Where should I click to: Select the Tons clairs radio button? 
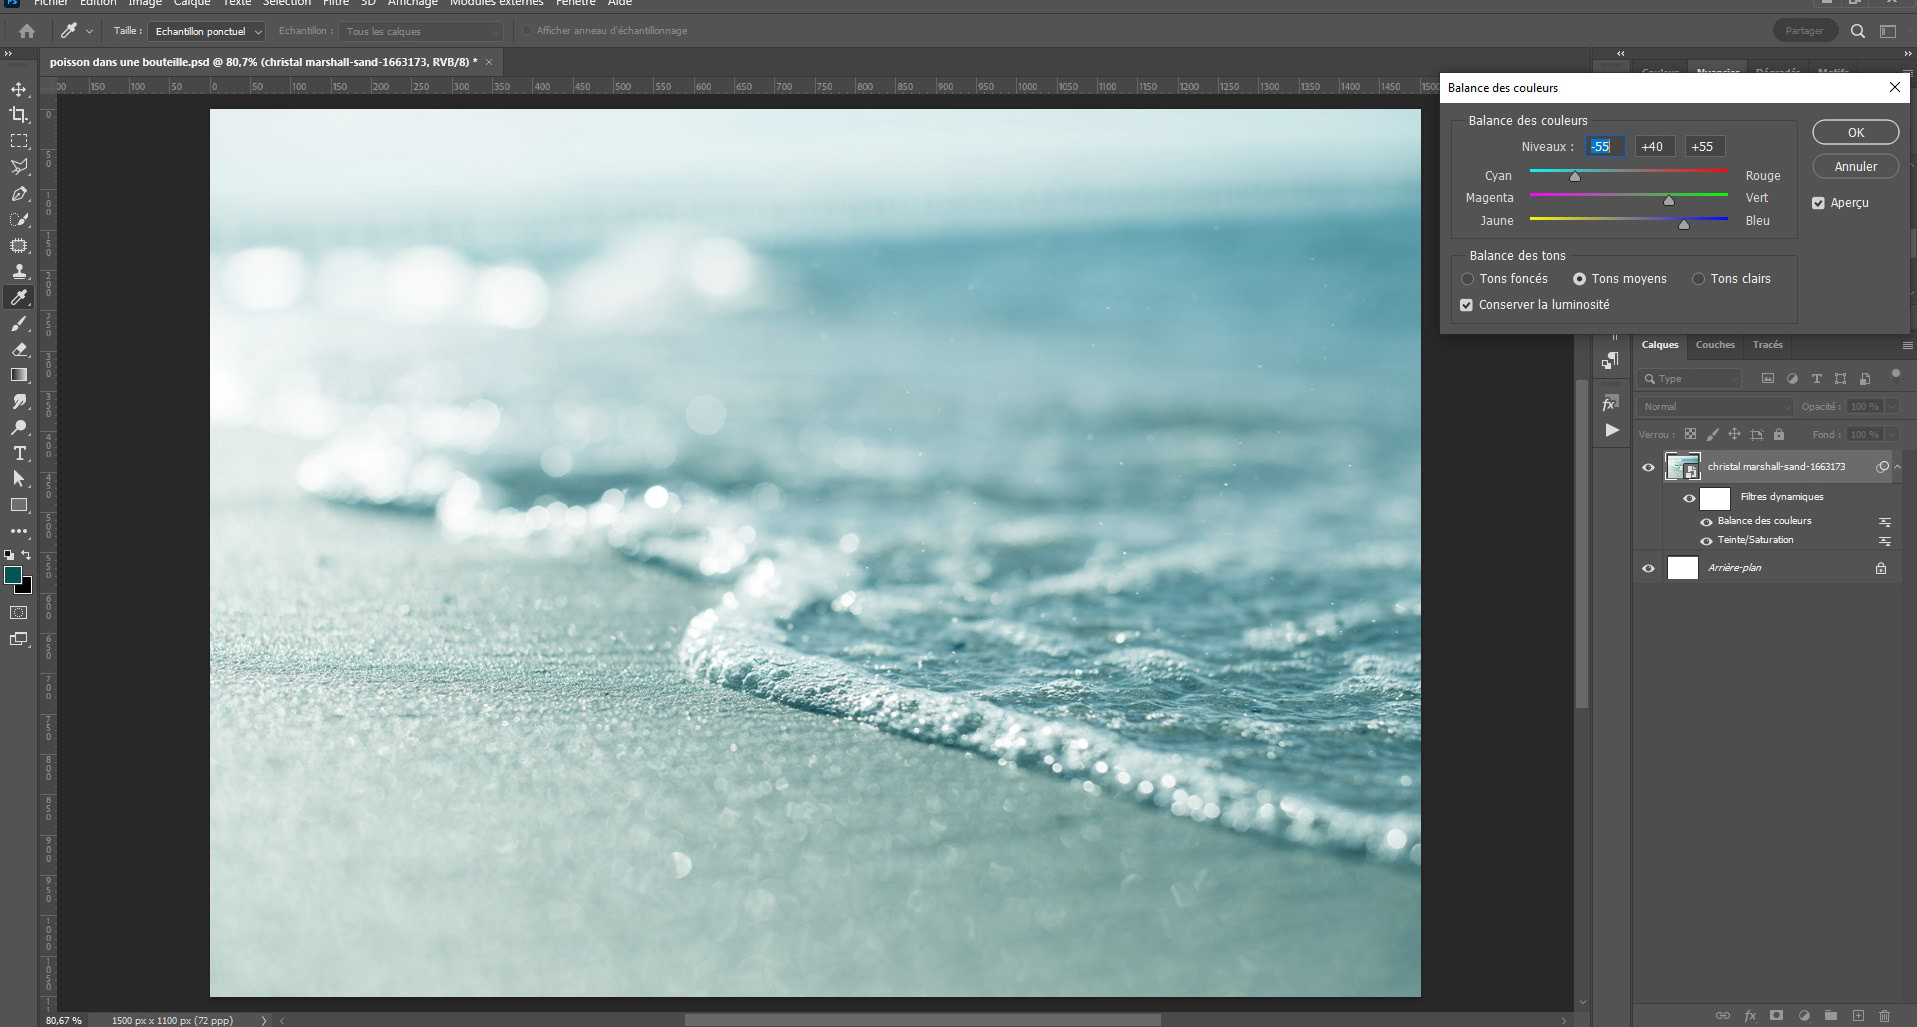1698,279
